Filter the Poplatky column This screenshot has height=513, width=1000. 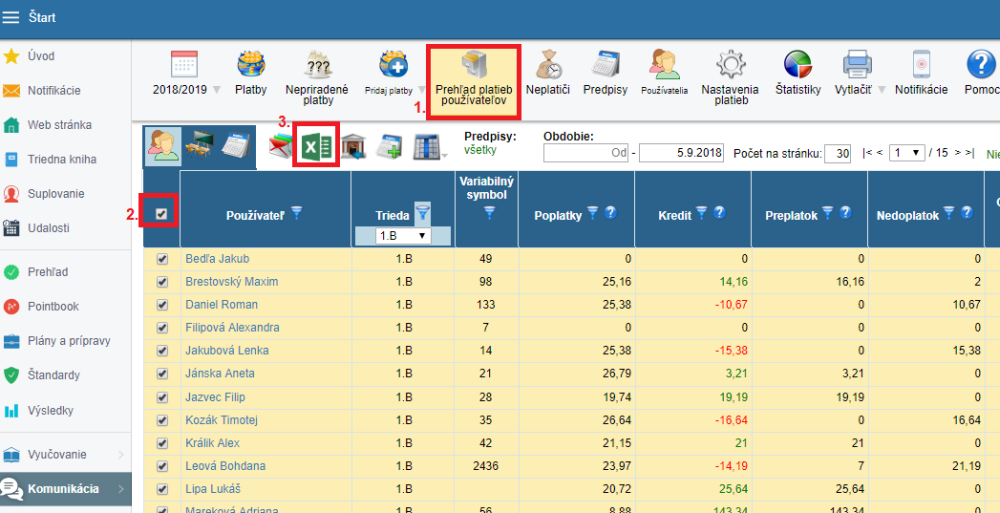(592, 213)
